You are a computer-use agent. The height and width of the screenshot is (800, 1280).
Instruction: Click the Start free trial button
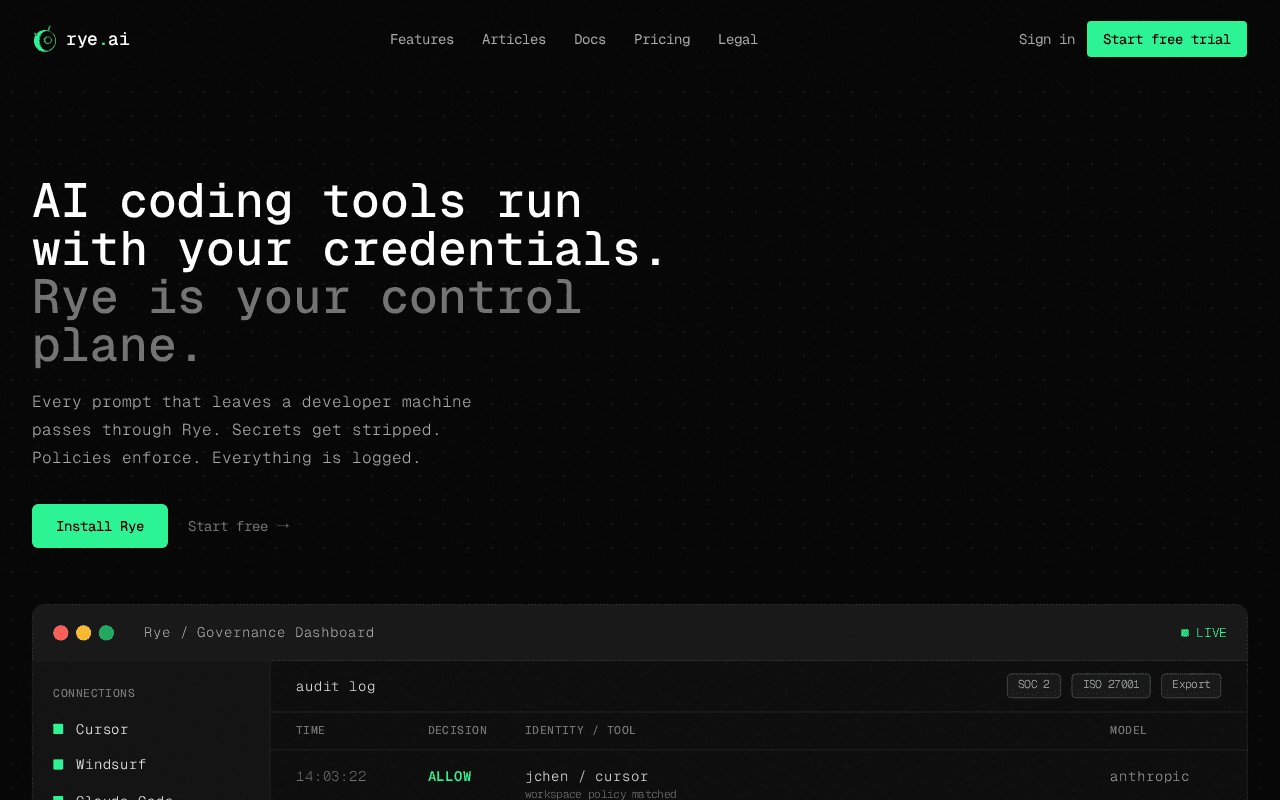1167,39
